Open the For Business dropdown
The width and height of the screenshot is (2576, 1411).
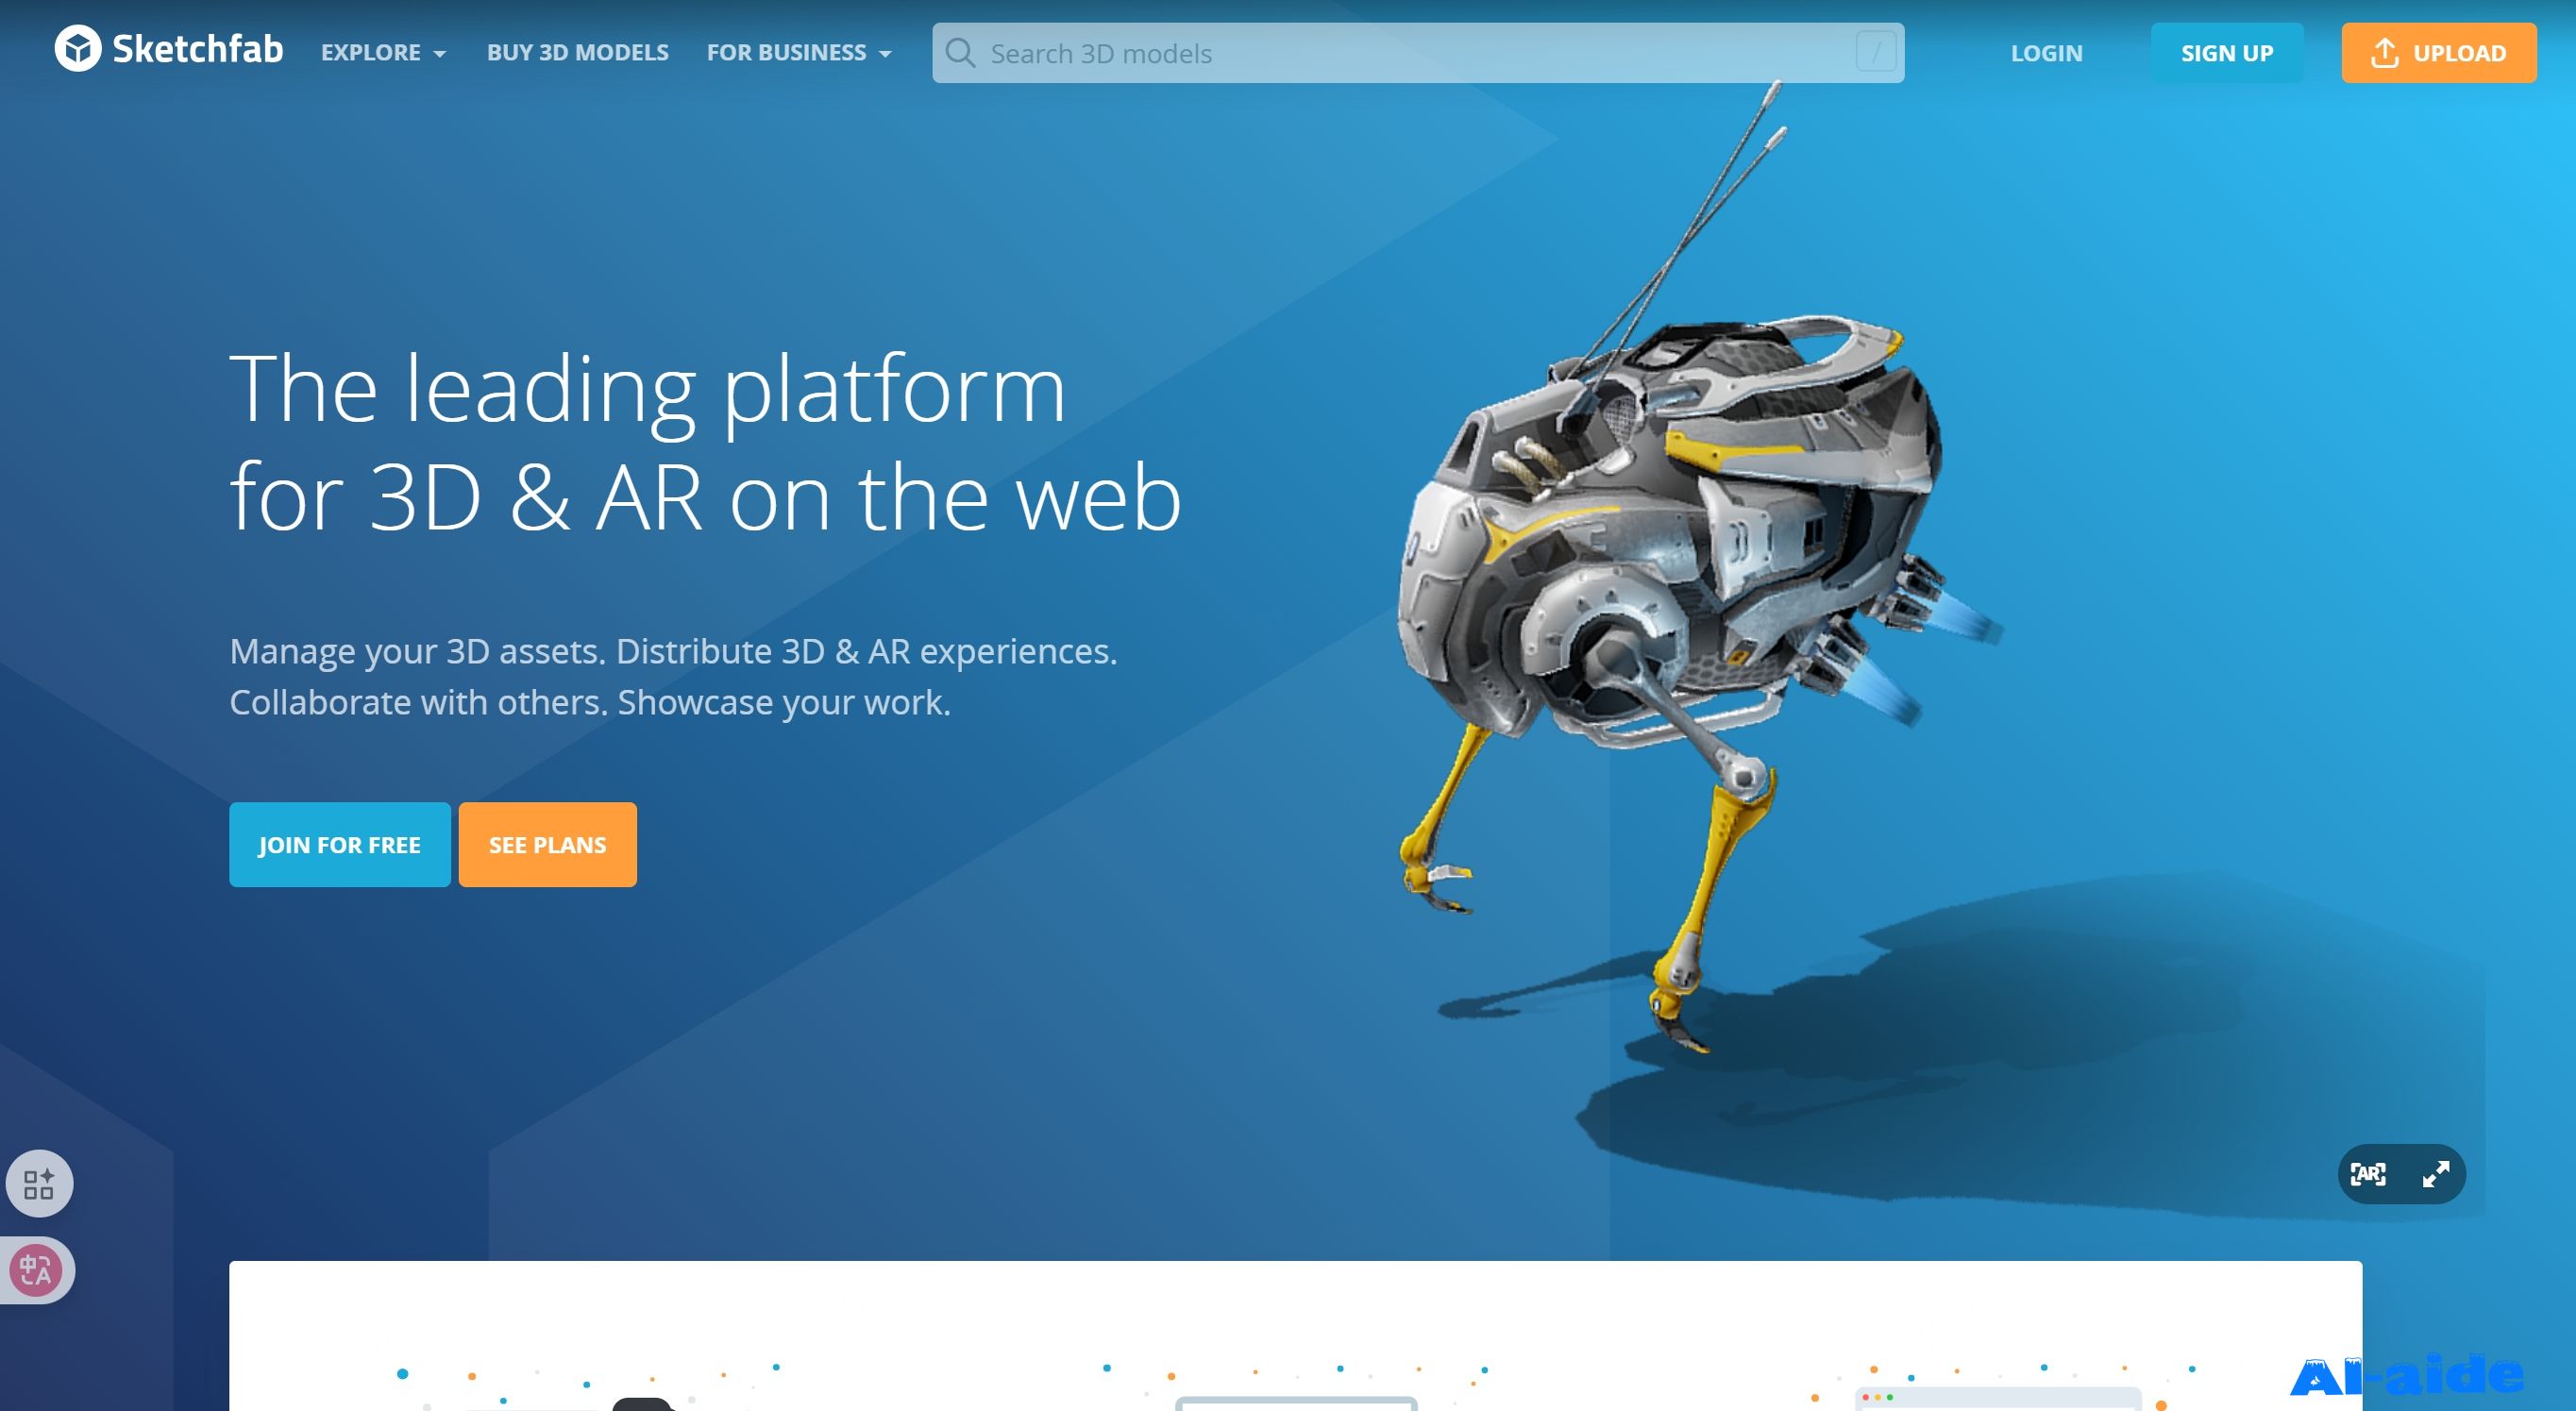[x=798, y=53]
